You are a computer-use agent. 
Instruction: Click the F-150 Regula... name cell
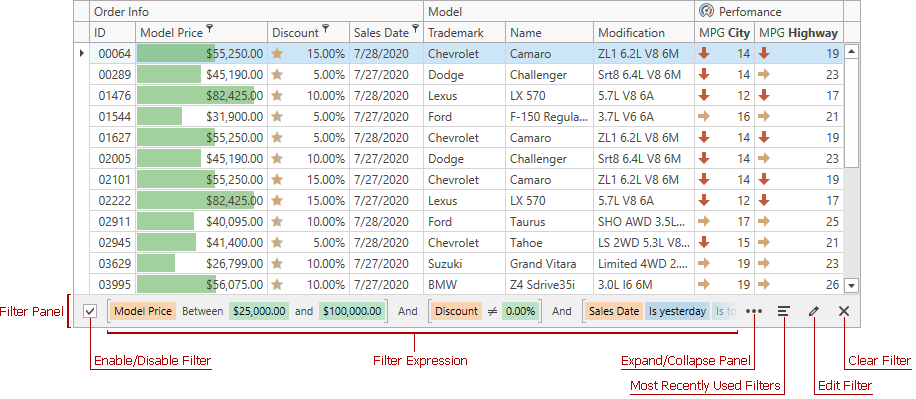549,117
